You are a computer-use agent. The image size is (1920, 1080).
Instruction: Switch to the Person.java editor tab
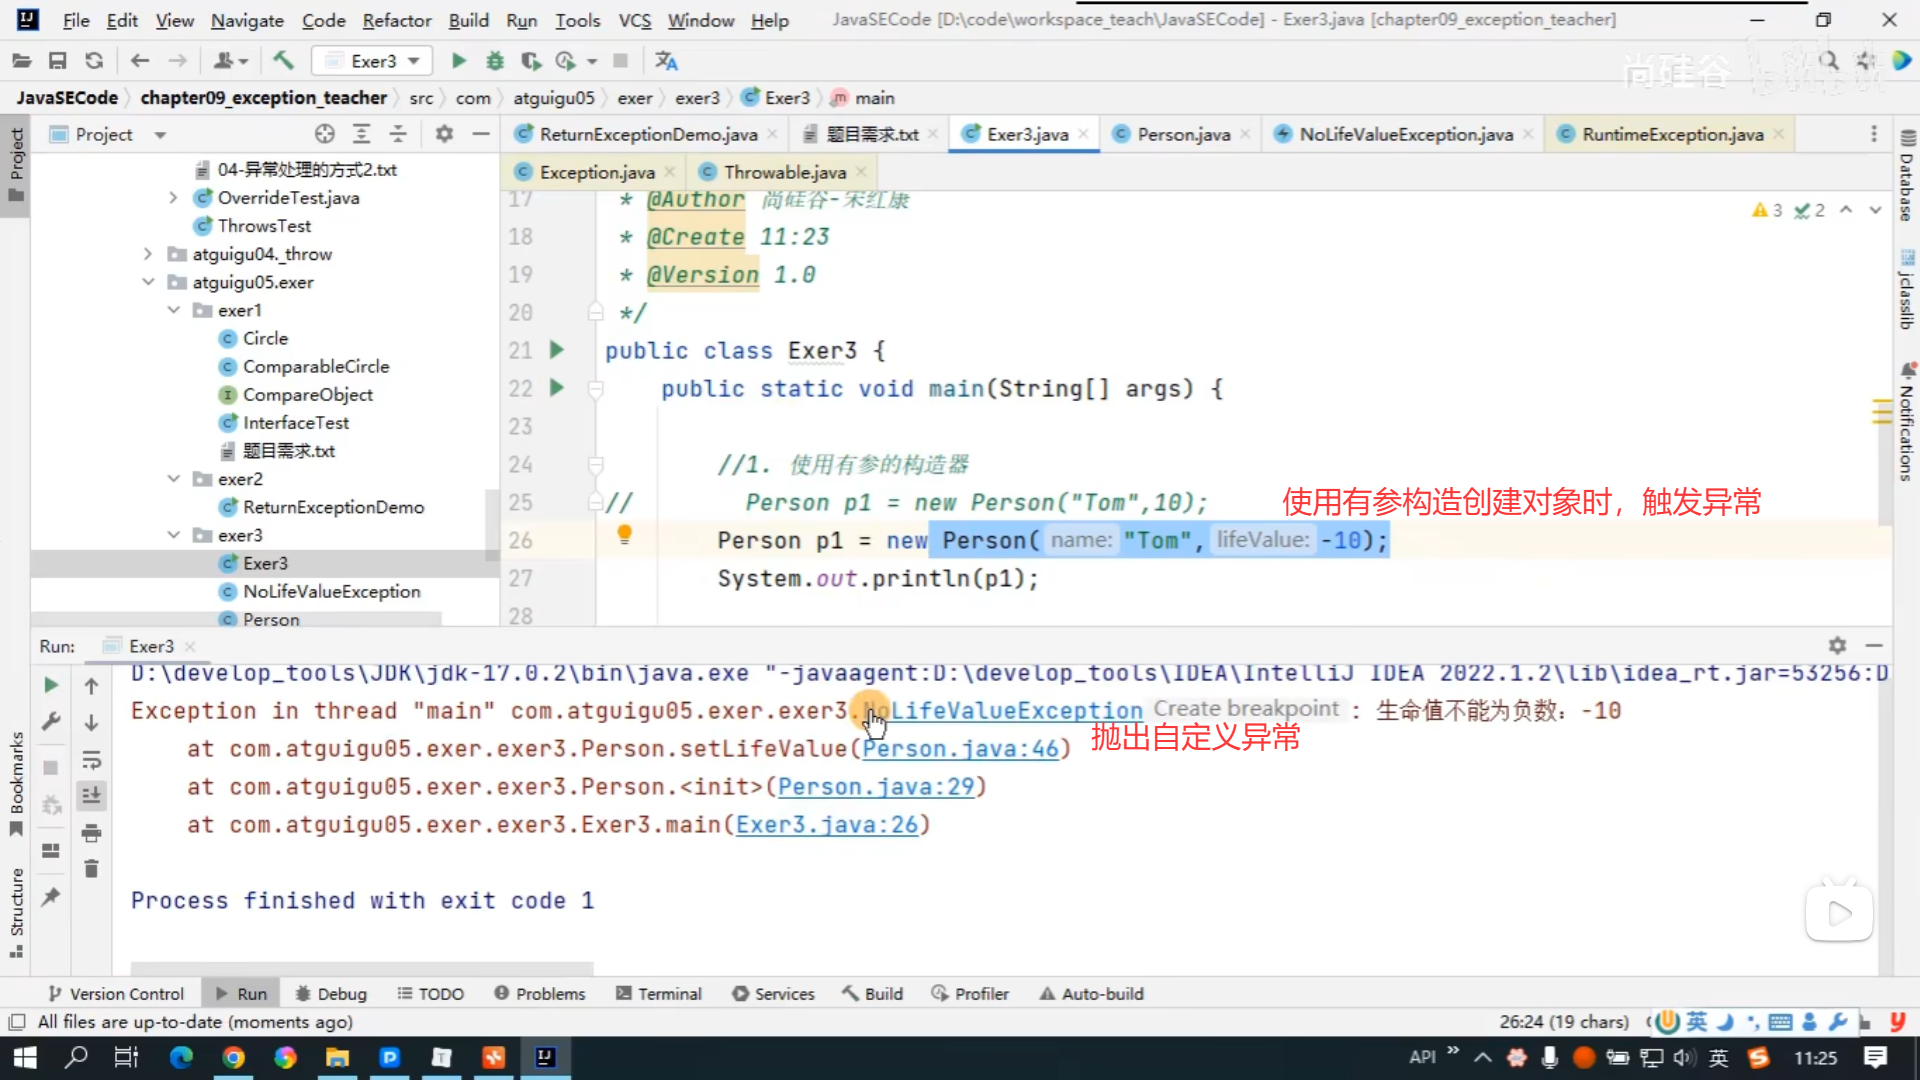click(1183, 134)
